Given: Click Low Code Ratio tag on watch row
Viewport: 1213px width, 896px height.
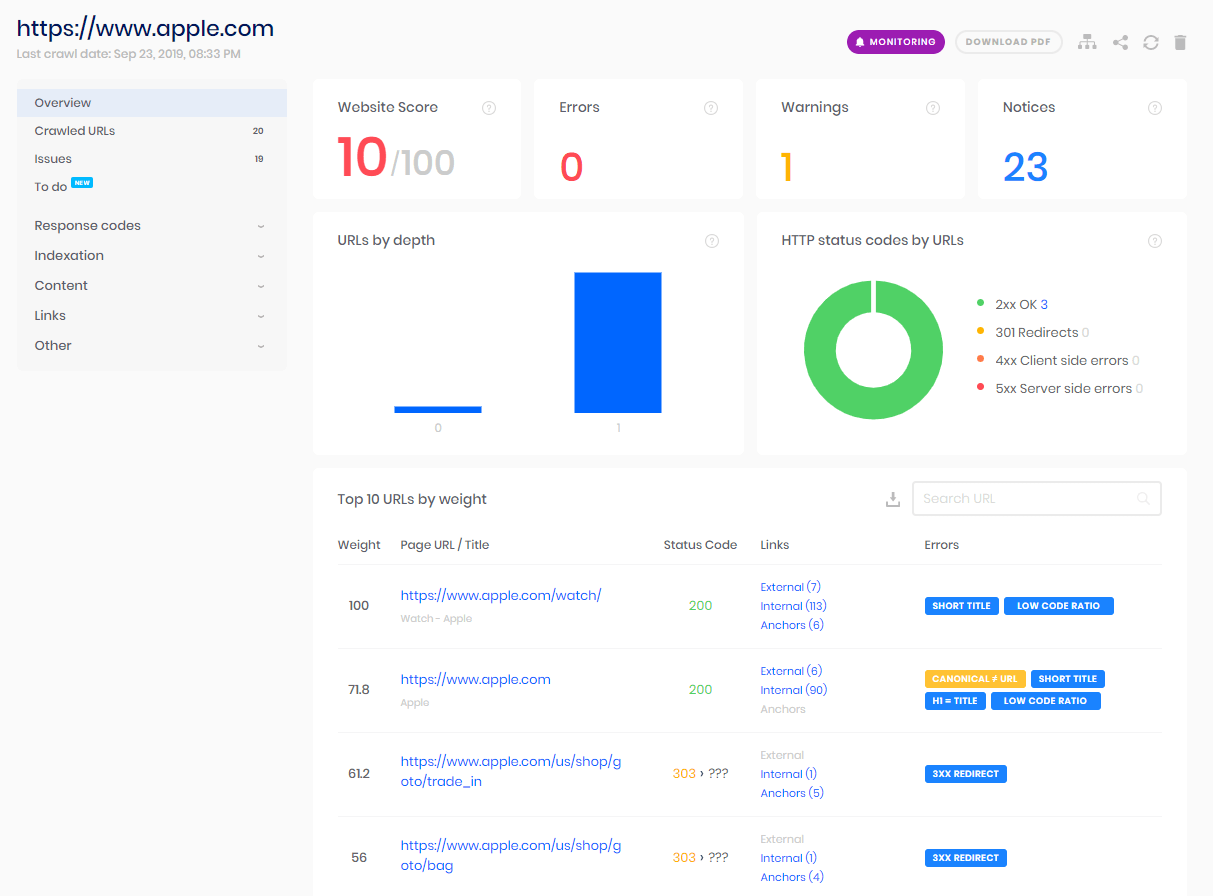Looking at the screenshot, I should (1059, 606).
